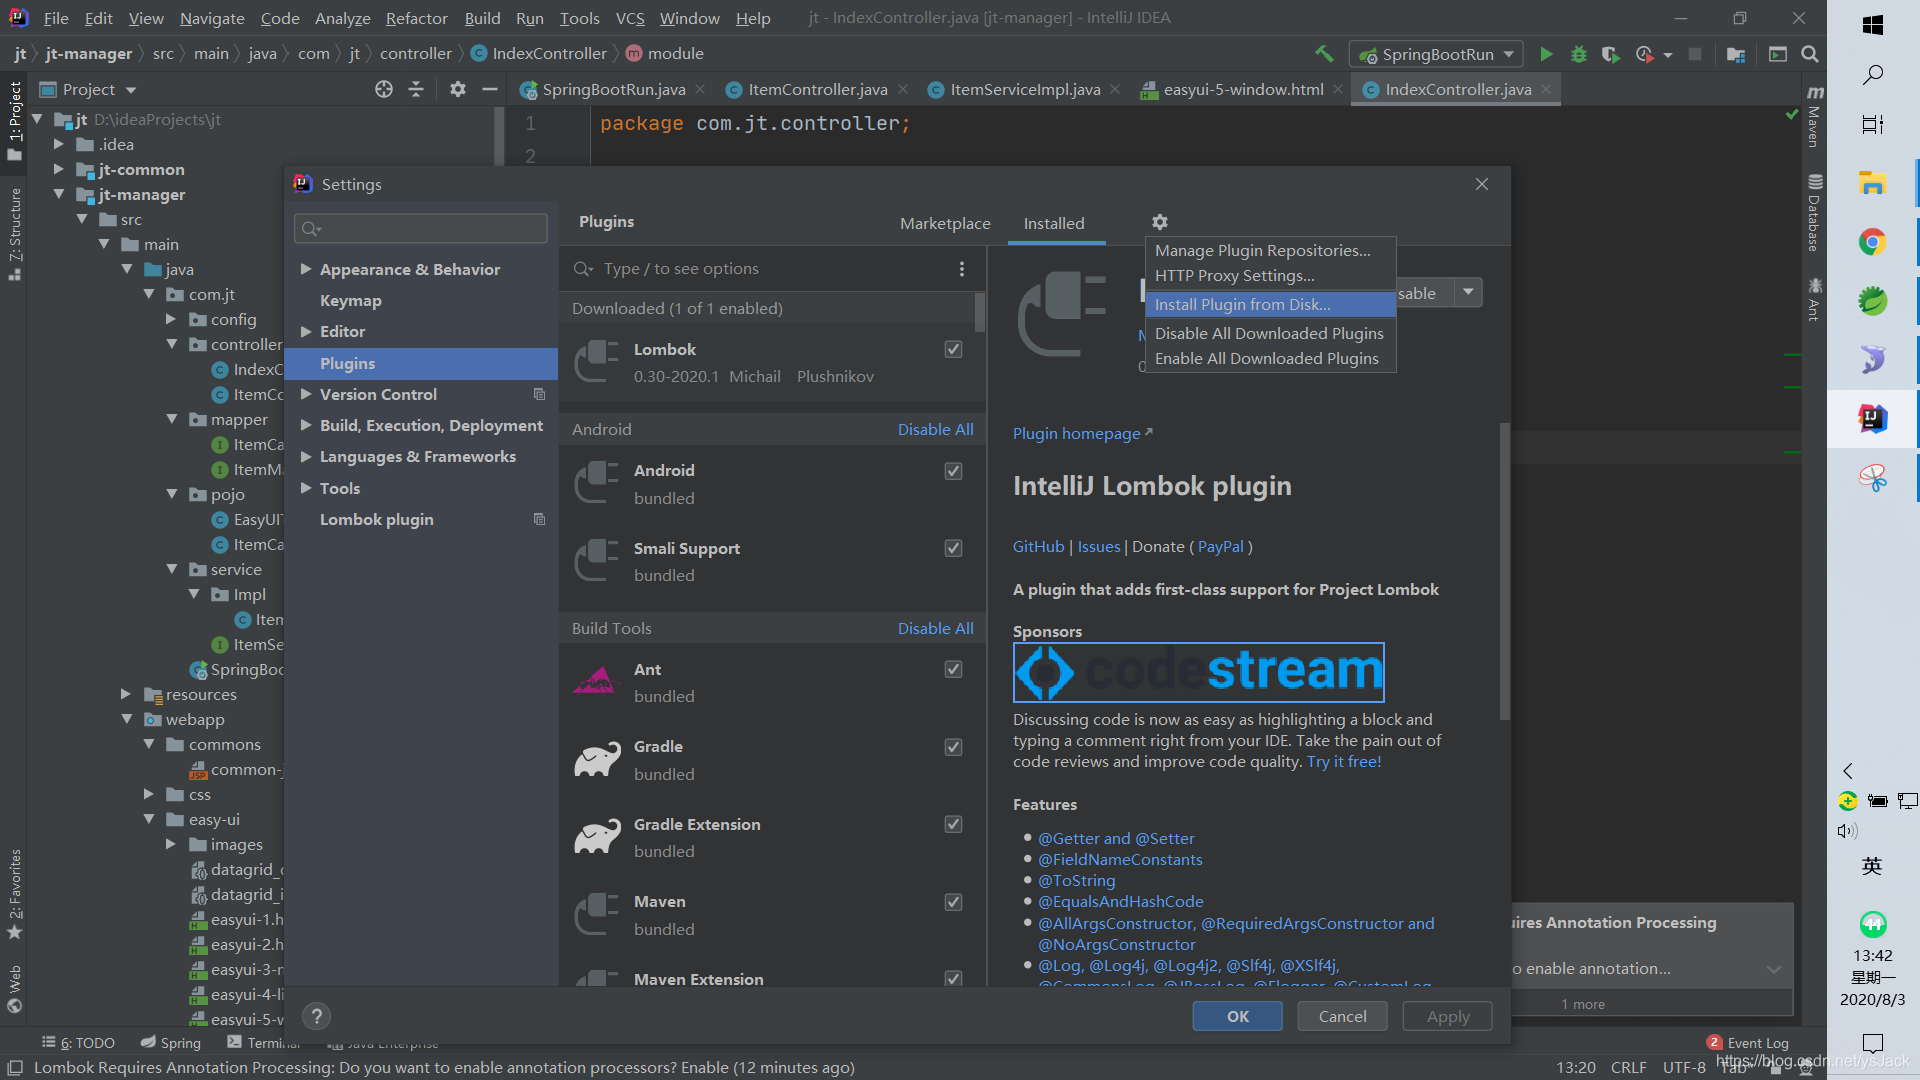The image size is (1920, 1080).
Task: Open the plugins gear settings icon
Action: pyautogui.click(x=1159, y=222)
